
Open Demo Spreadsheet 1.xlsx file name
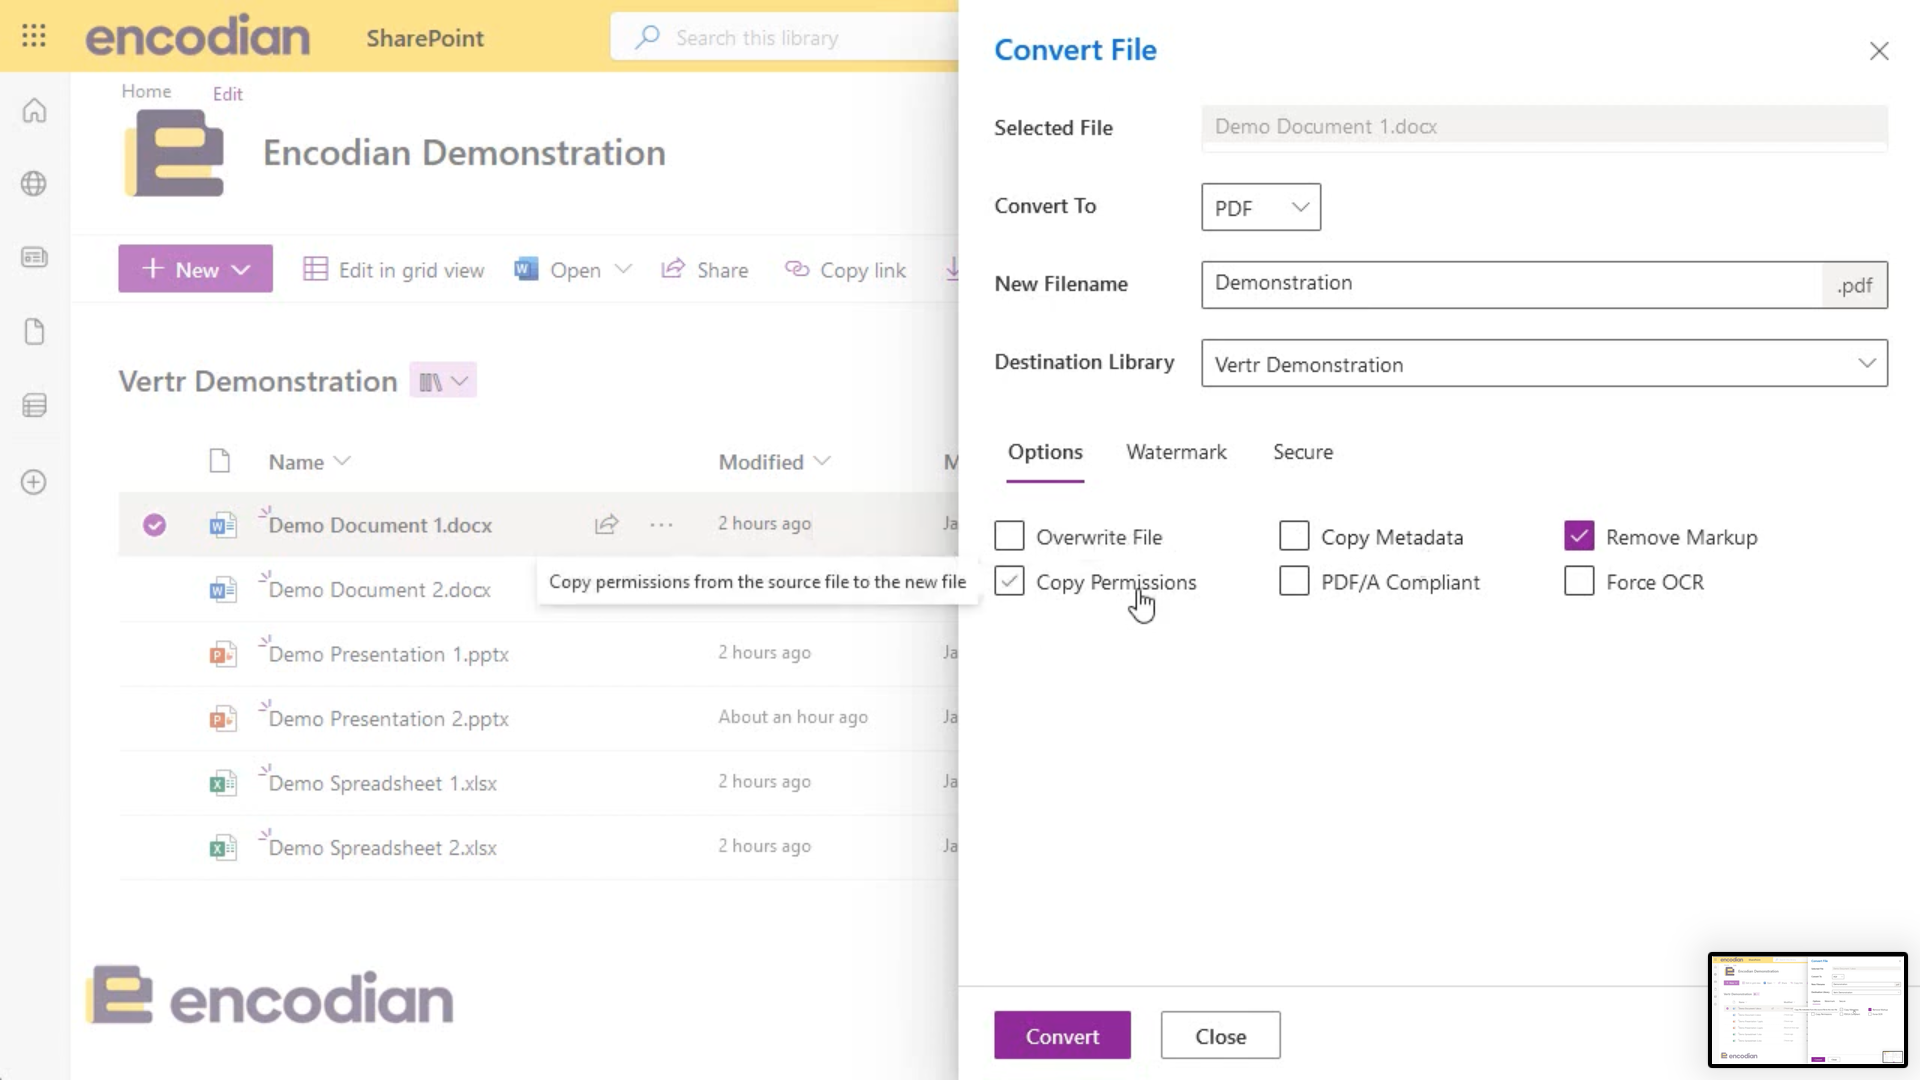pos(383,783)
